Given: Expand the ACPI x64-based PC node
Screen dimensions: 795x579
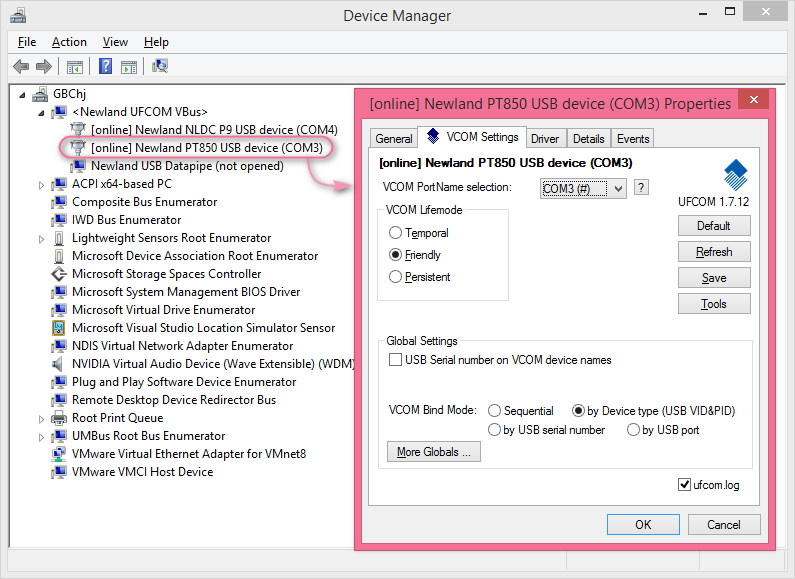Looking at the screenshot, I should tap(41, 185).
